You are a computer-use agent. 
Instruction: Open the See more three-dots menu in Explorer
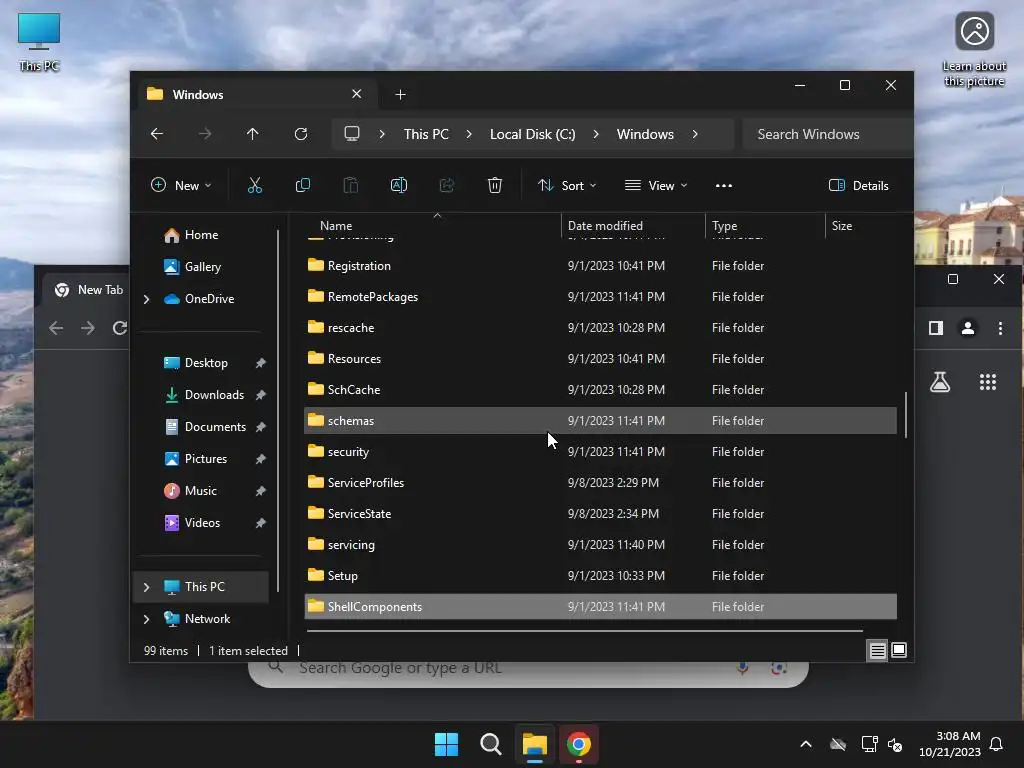[x=724, y=185]
